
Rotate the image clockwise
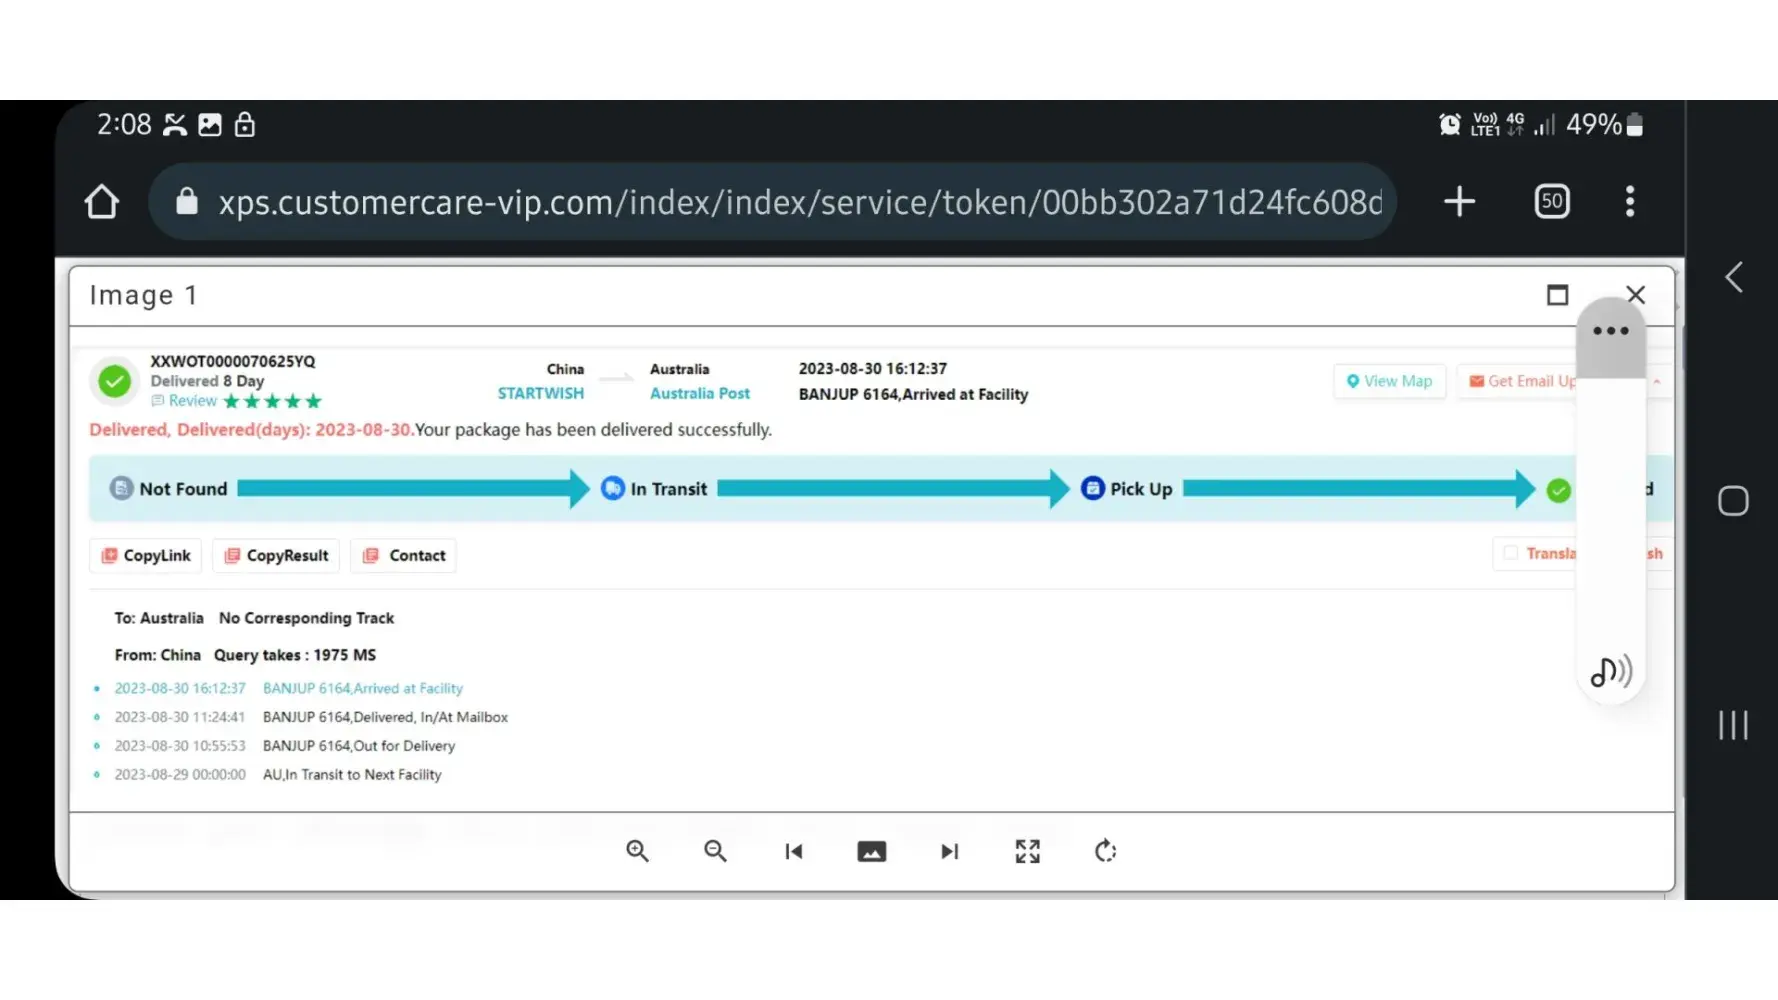1105,851
